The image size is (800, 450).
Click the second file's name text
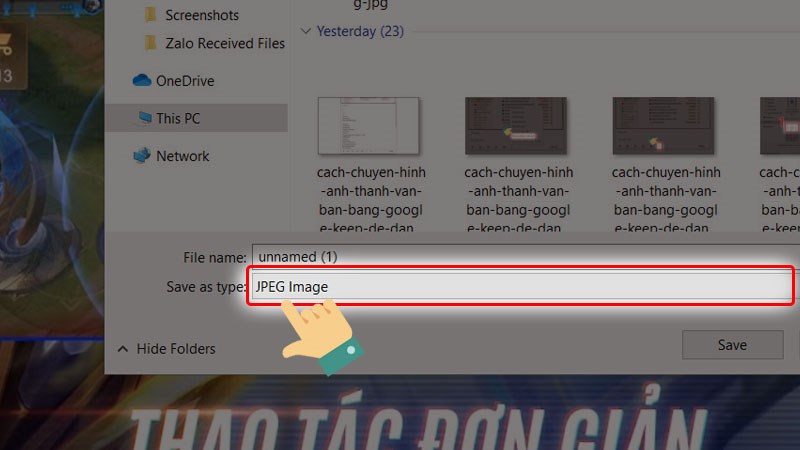(x=518, y=199)
